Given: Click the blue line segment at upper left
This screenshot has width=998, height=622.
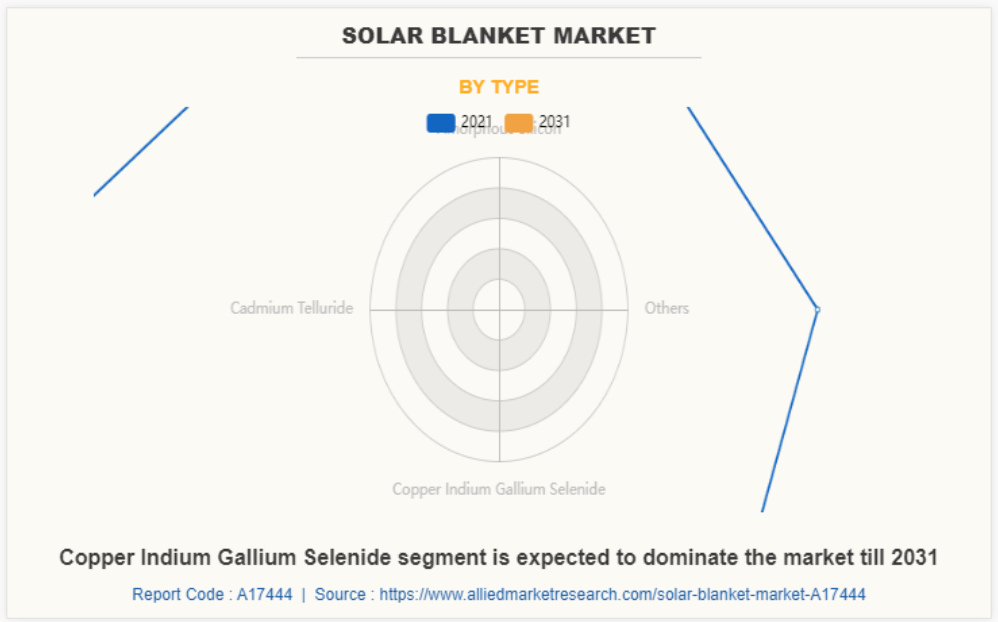Looking at the screenshot, I should [140, 151].
